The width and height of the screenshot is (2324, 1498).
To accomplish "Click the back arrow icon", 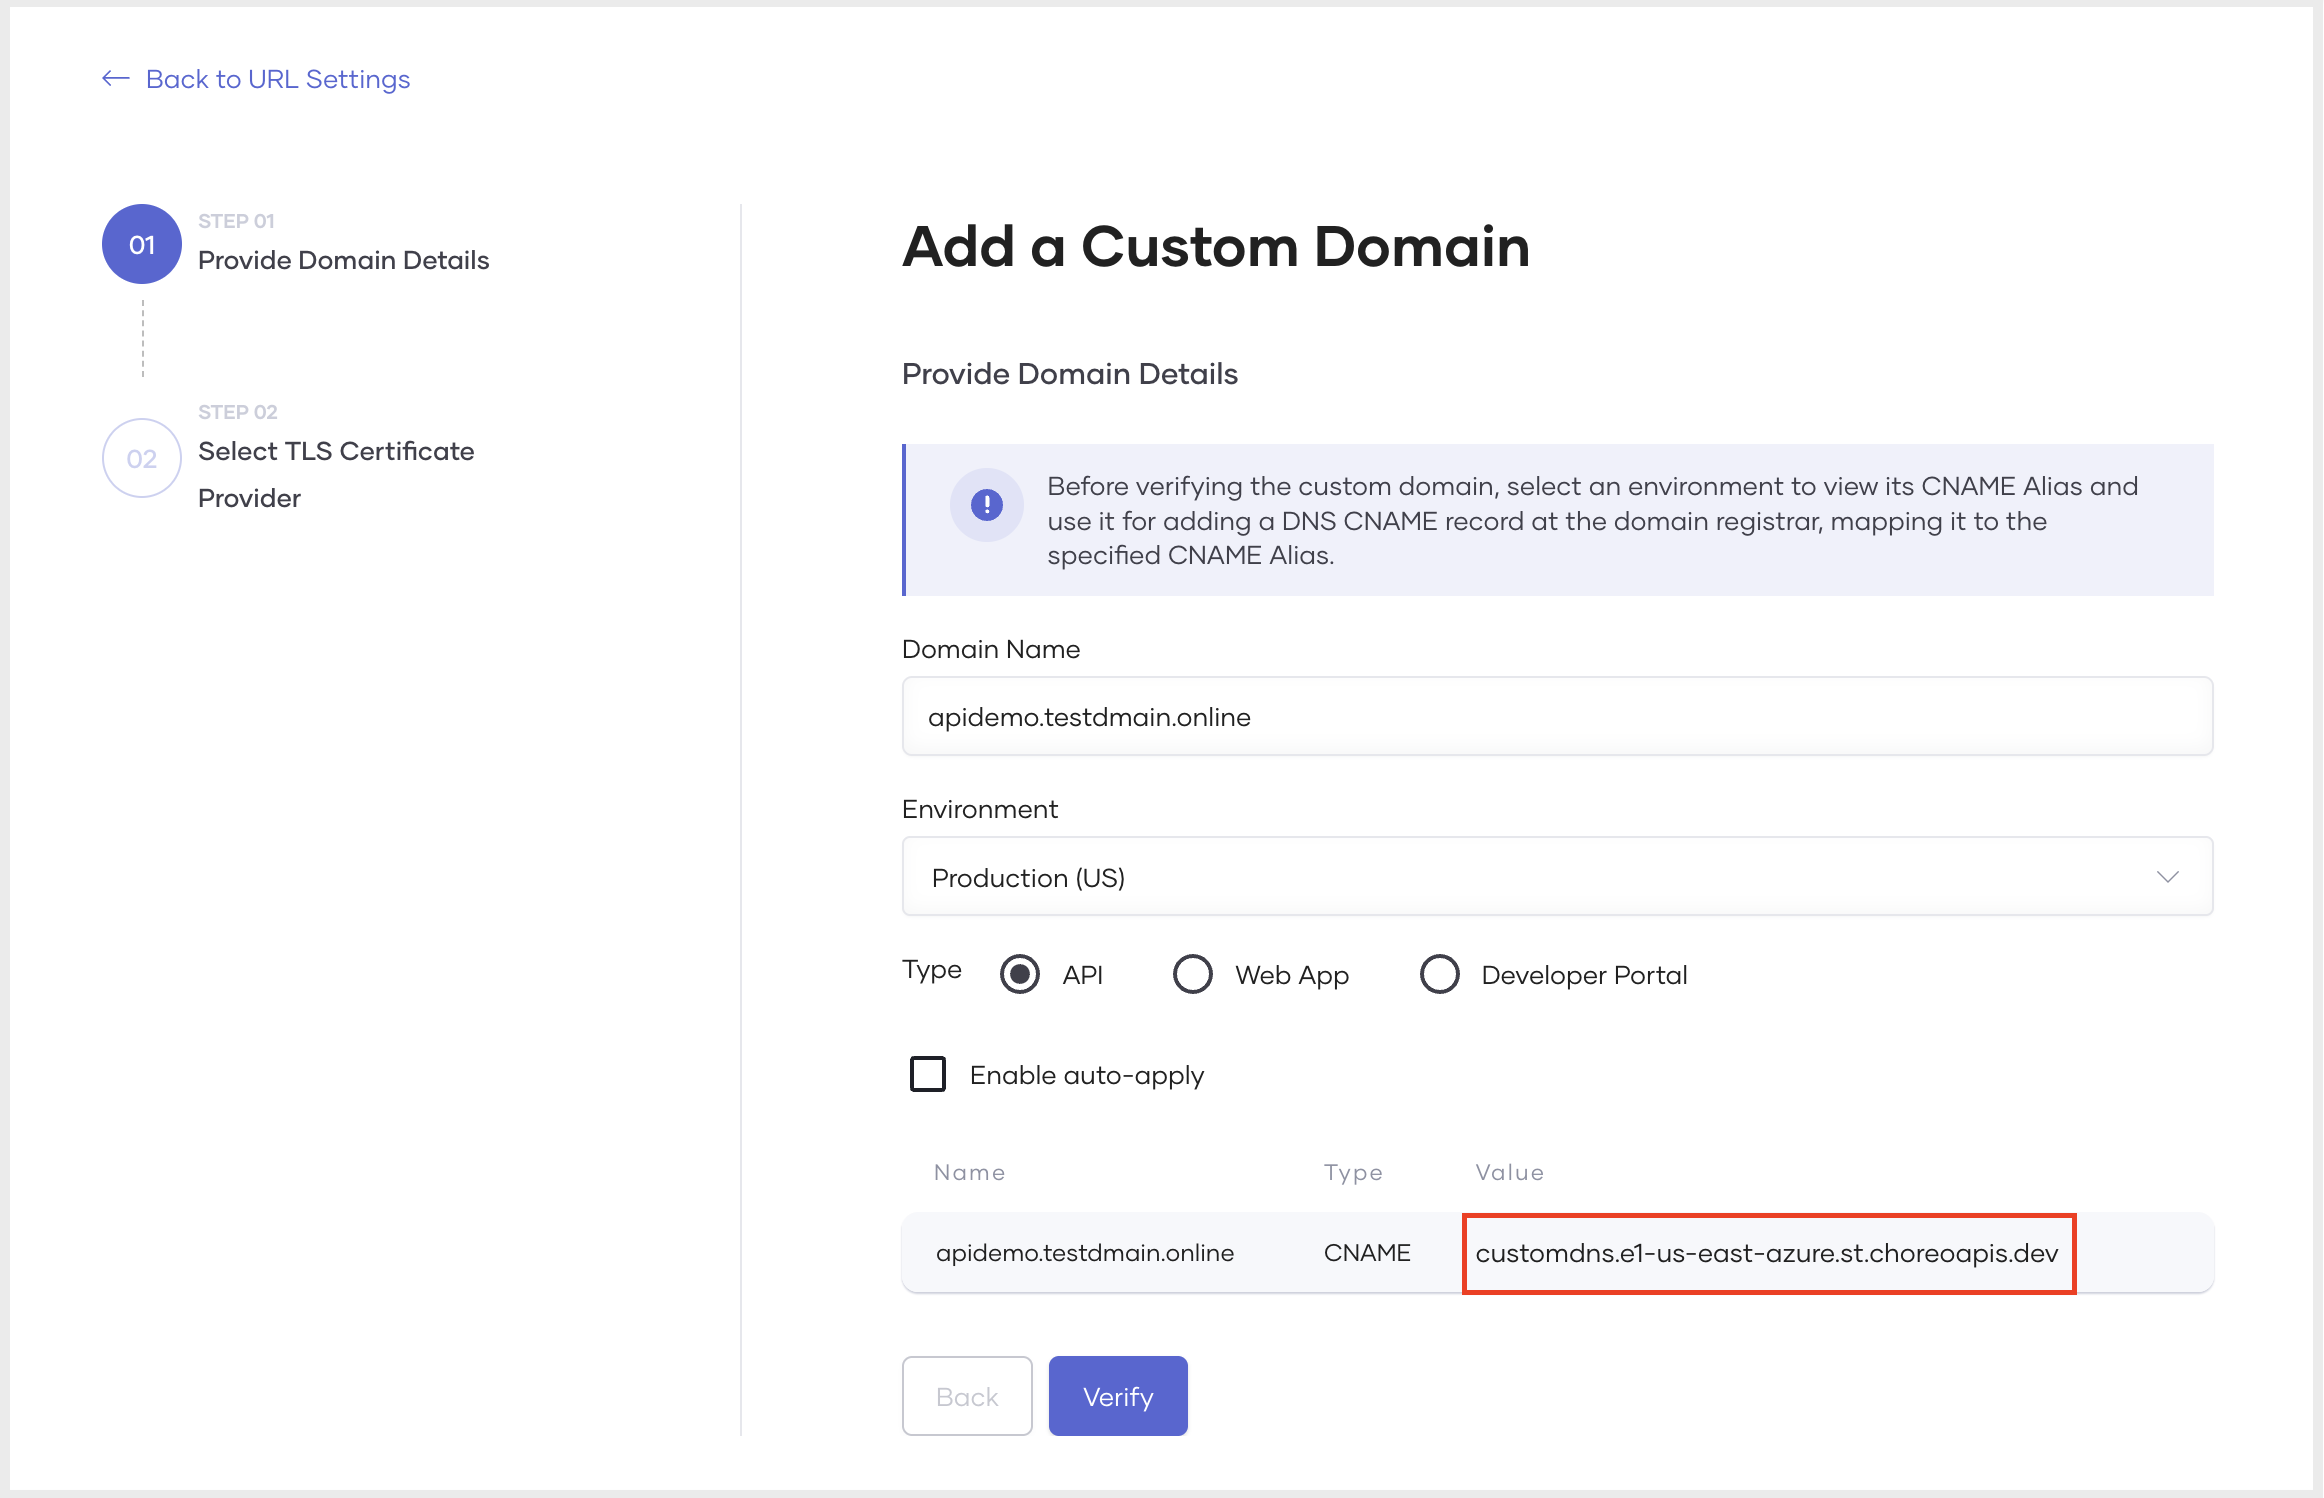I will pos(116,79).
